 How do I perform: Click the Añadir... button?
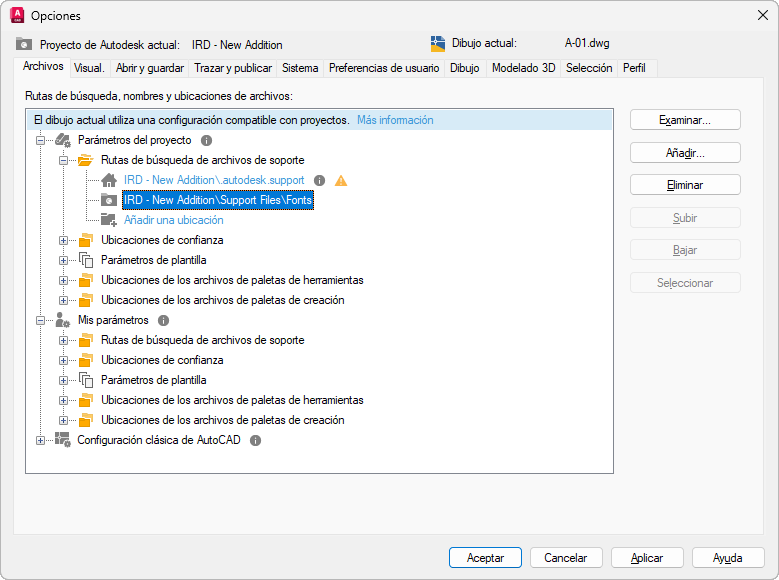[685, 153]
